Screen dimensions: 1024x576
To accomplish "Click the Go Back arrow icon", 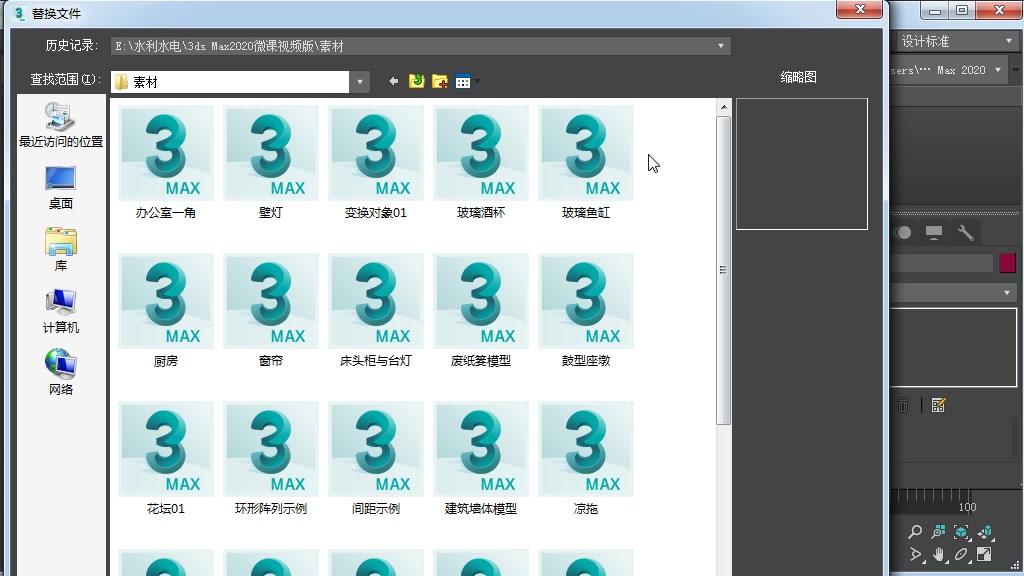I will pos(393,81).
